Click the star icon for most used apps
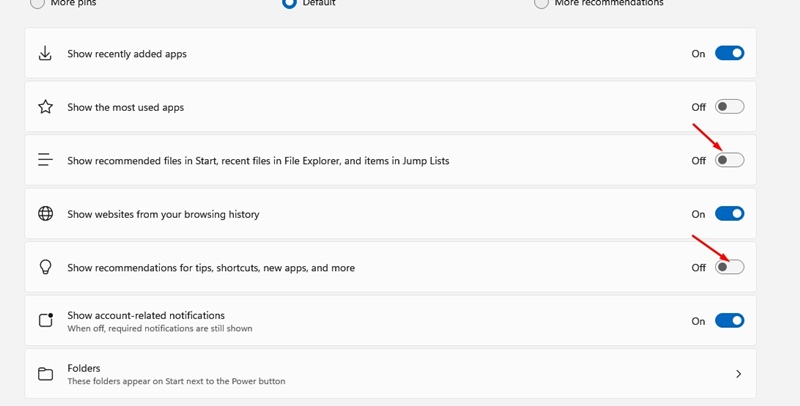The height and width of the screenshot is (406, 800). click(x=45, y=107)
